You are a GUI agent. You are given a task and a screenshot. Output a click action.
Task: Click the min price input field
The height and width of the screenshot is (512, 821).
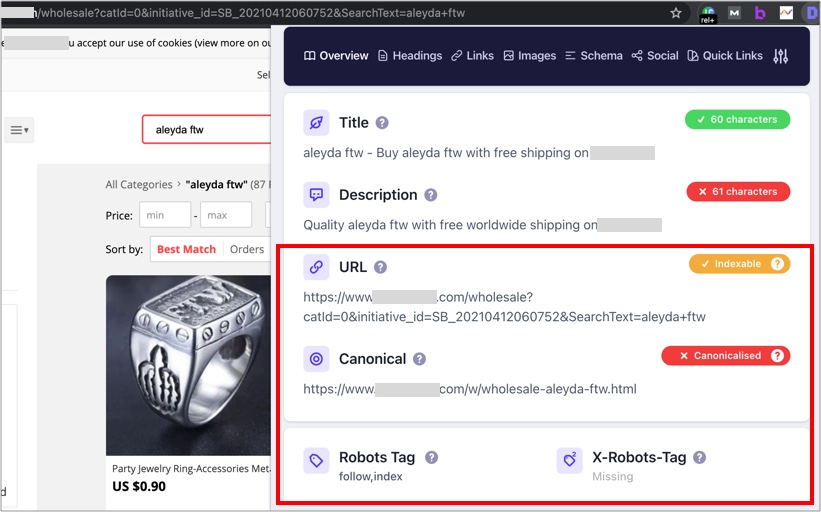pos(165,215)
